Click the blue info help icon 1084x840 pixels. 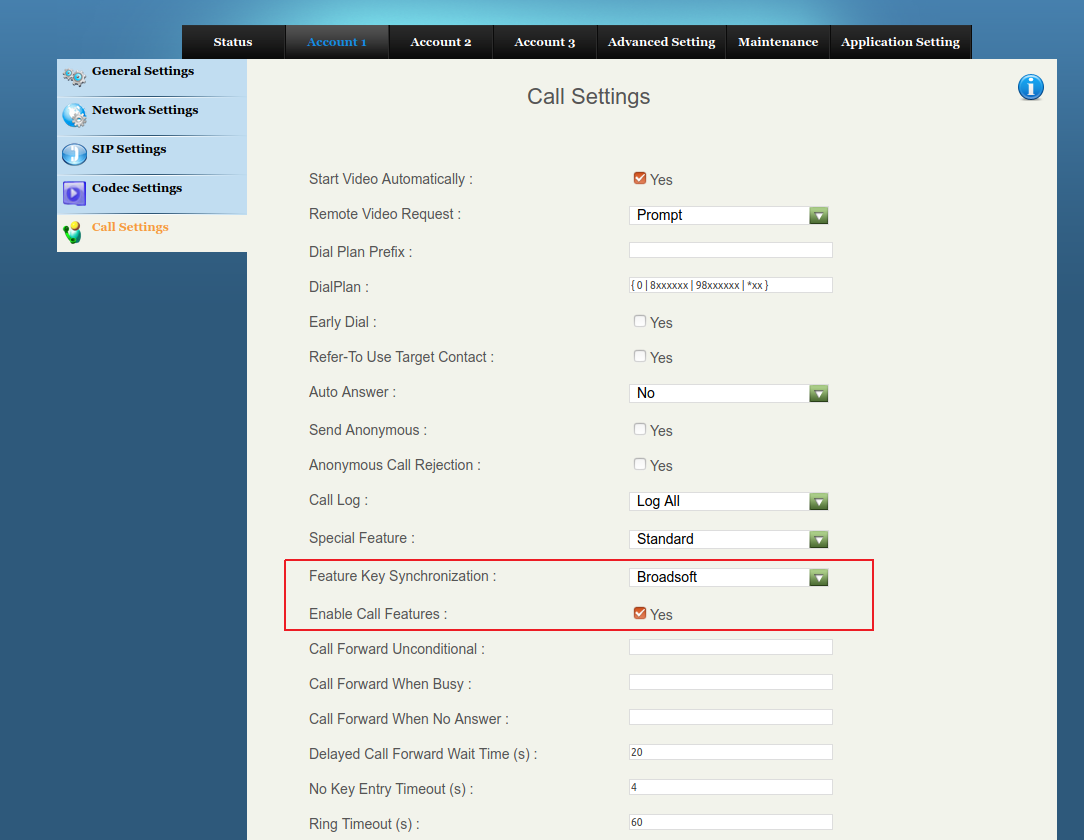pyautogui.click(x=1031, y=88)
